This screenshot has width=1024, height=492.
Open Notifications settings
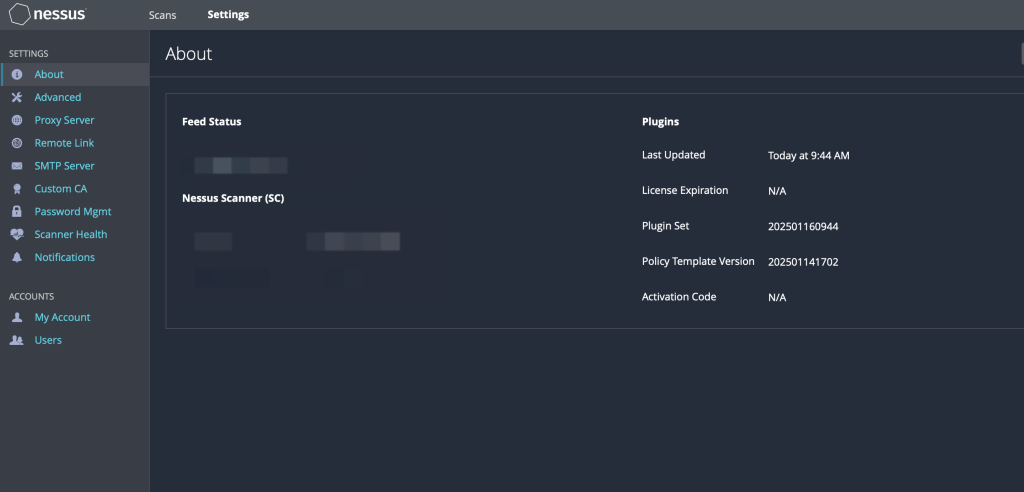point(65,257)
